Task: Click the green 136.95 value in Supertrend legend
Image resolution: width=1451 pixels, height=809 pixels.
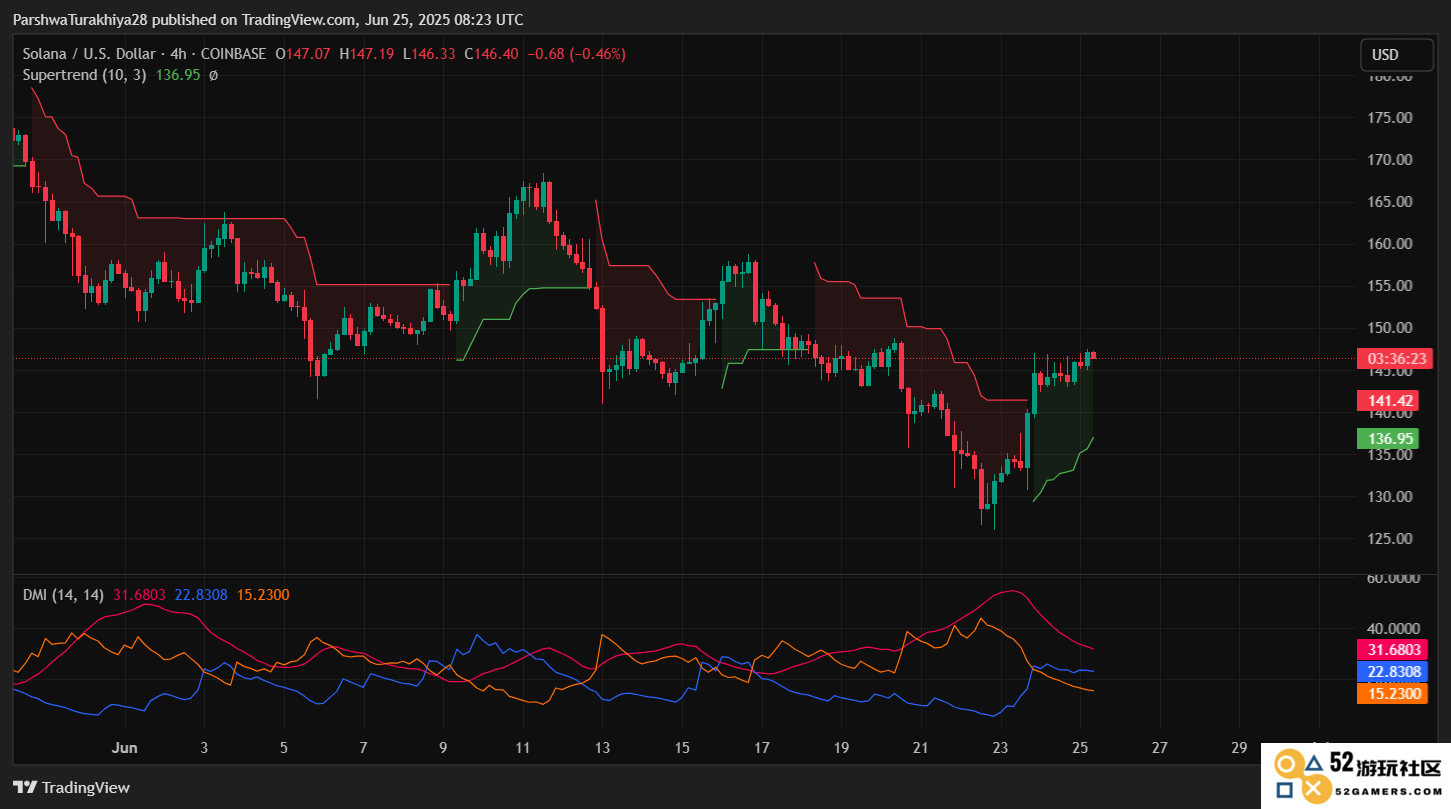Action: (178, 75)
